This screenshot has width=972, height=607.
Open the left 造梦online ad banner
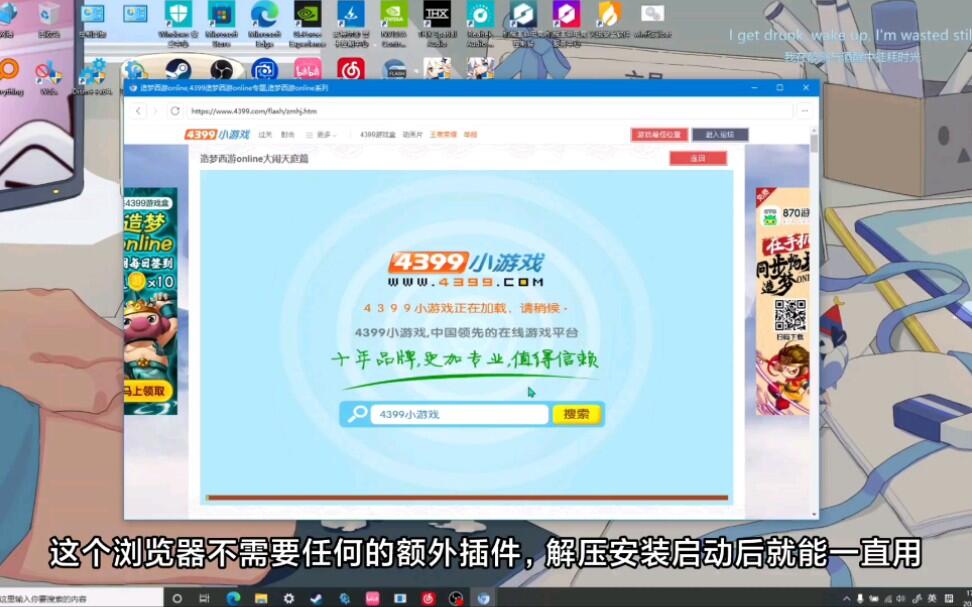click(x=151, y=301)
